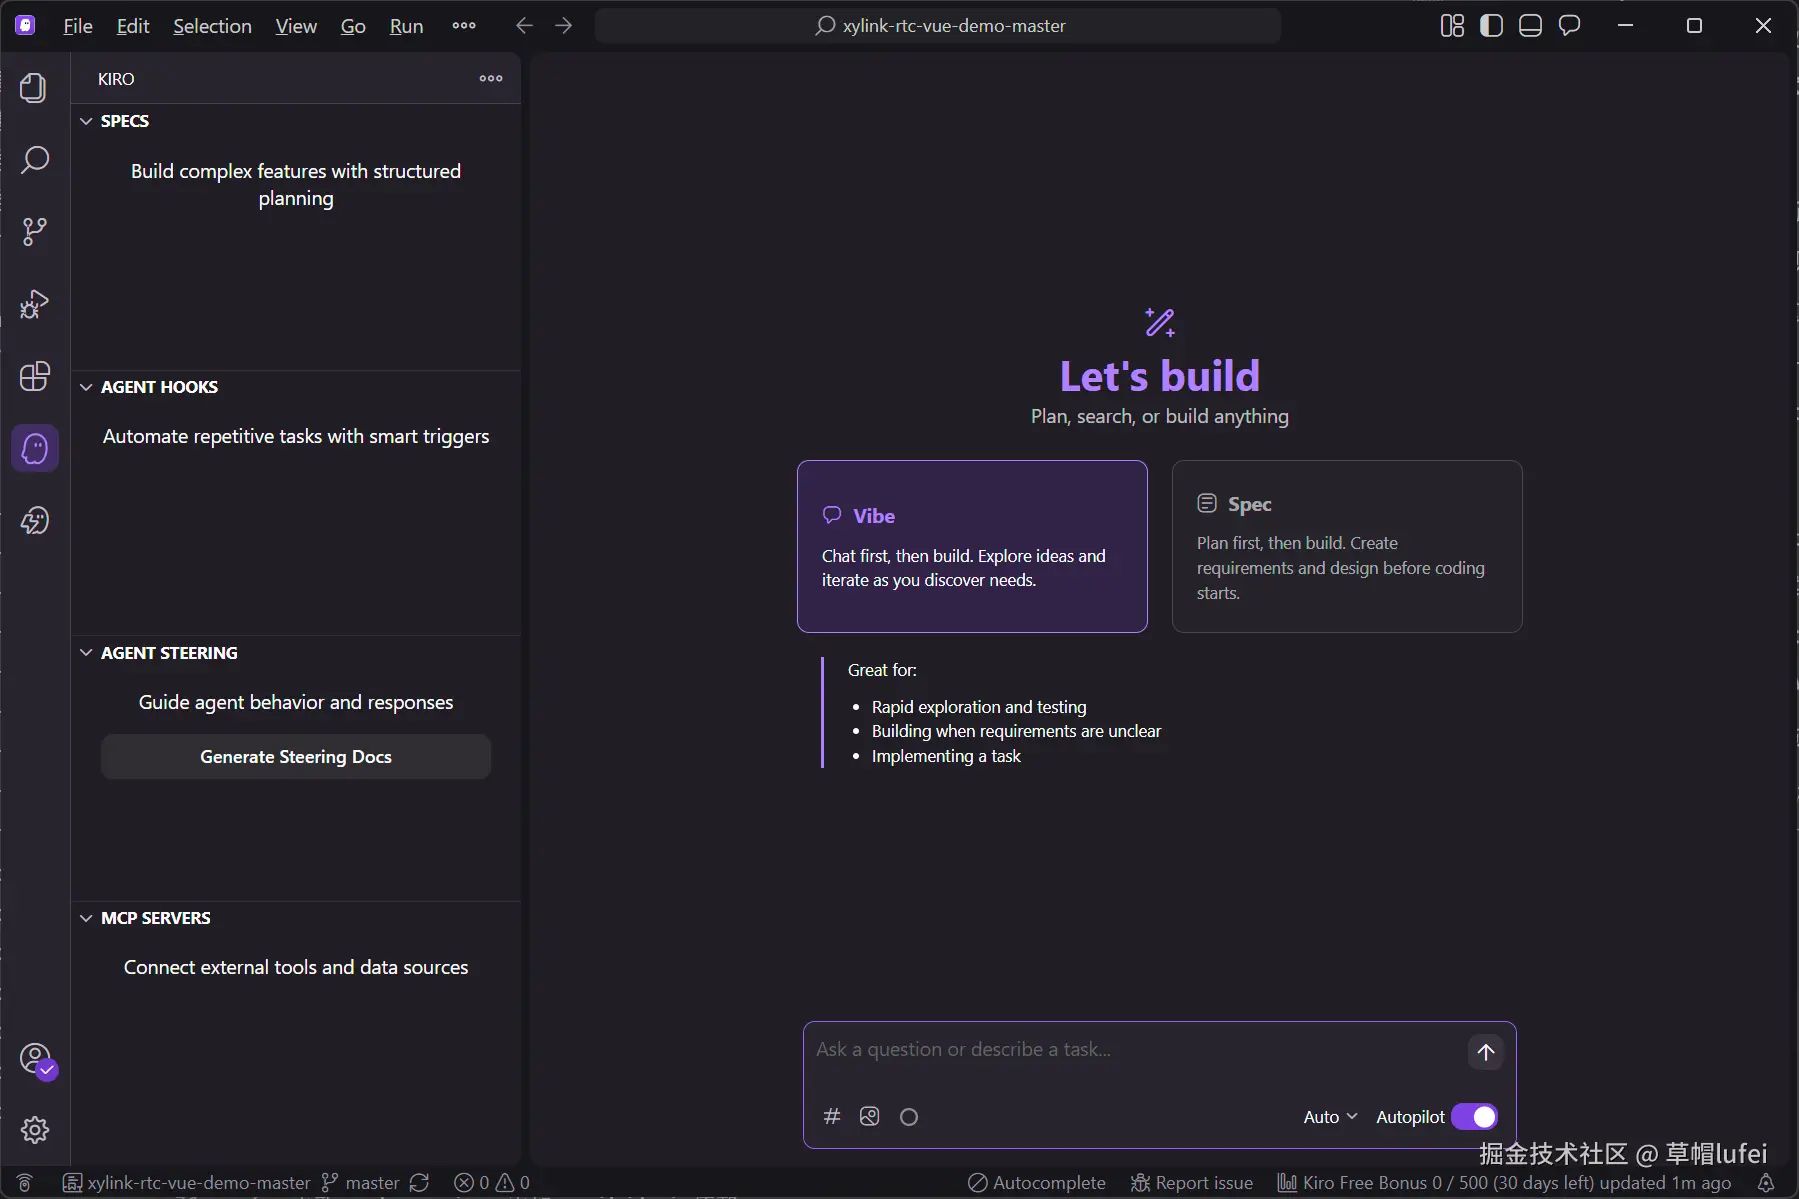The height and width of the screenshot is (1199, 1799).
Task: Open the customize layout icon
Action: click(x=1452, y=25)
